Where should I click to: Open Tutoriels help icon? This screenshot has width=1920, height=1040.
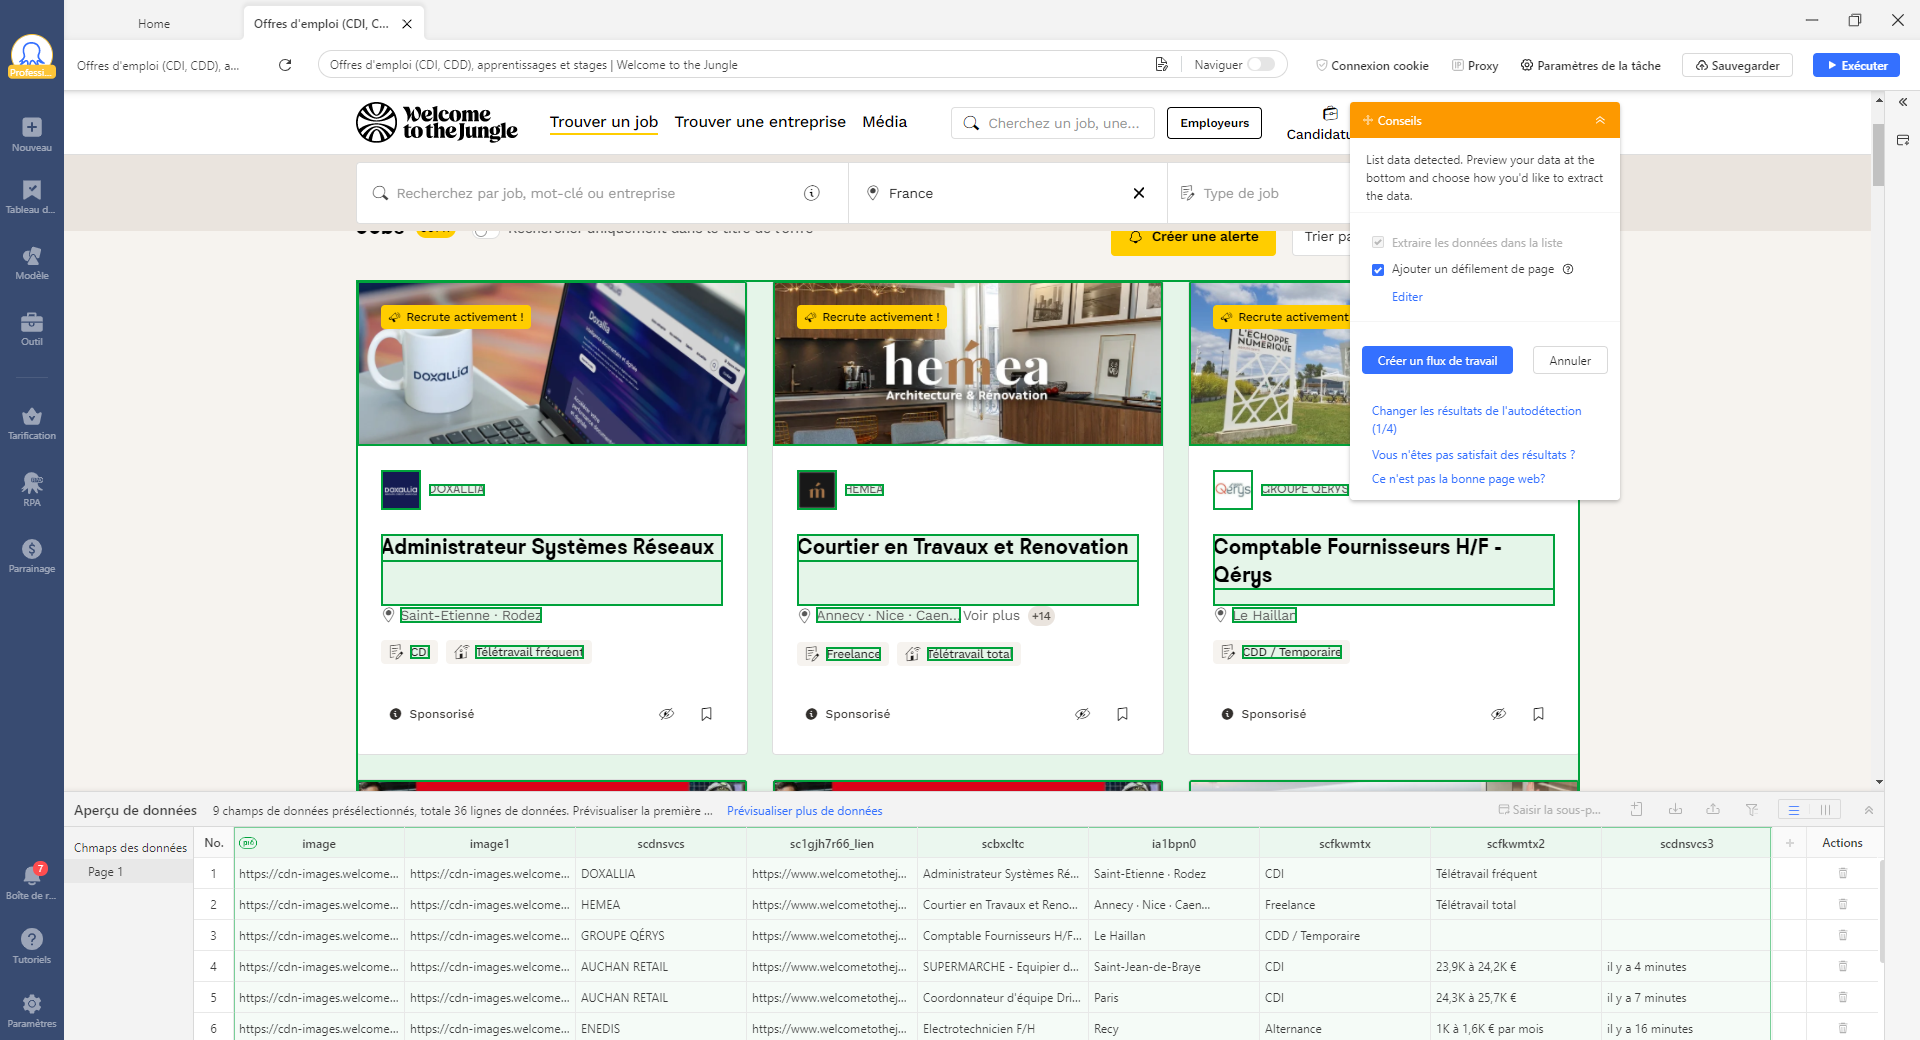32,946
